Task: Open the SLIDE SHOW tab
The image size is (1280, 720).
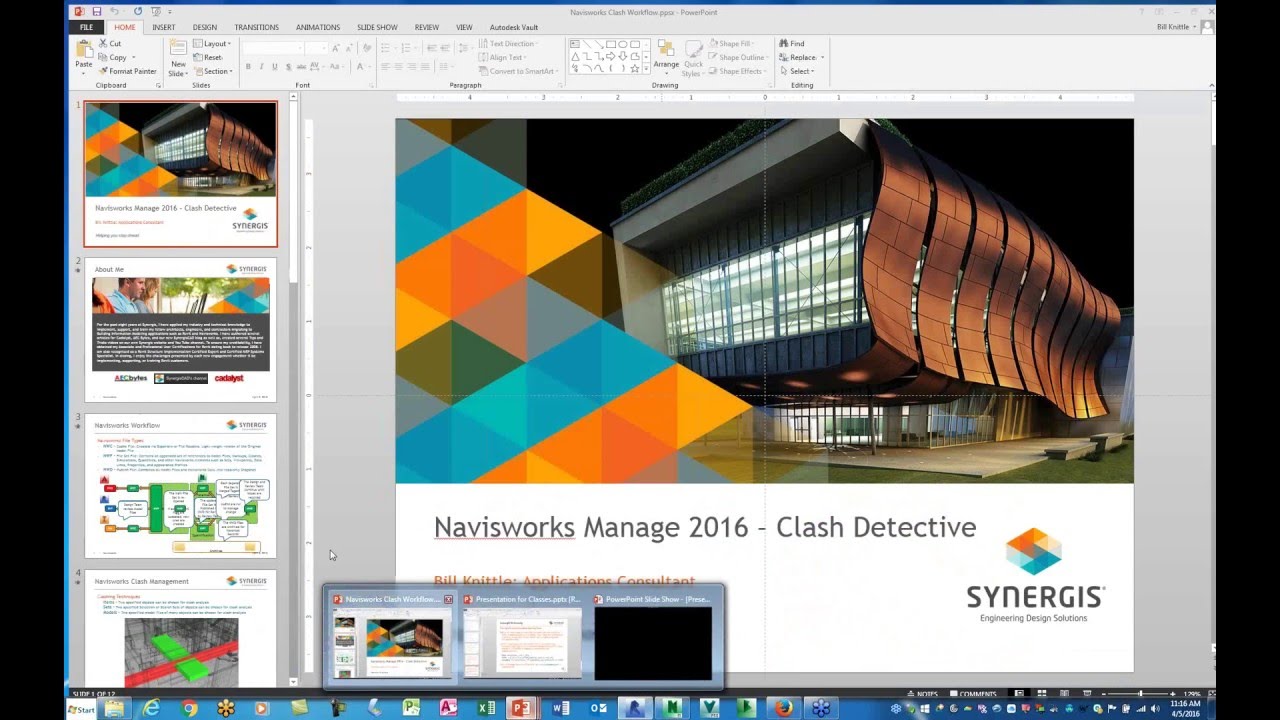Action: point(379,27)
